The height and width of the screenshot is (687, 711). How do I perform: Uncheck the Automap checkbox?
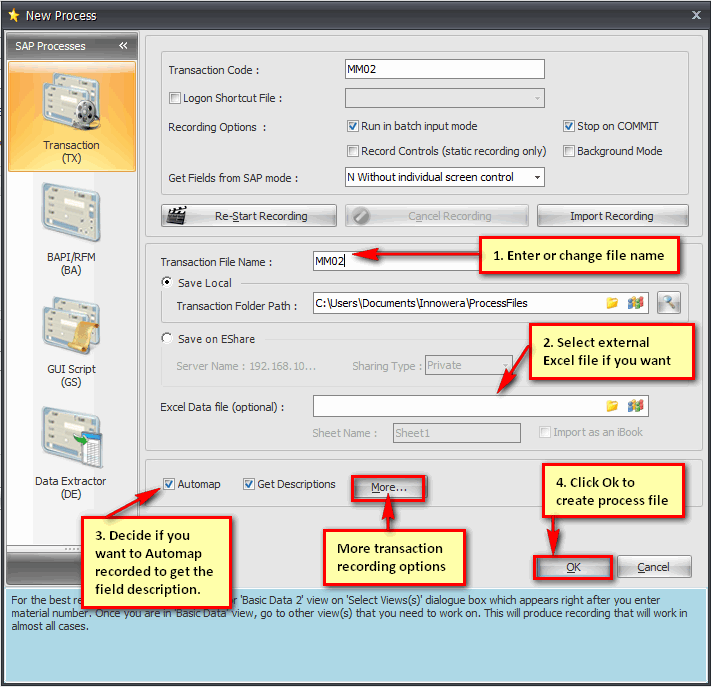(168, 485)
